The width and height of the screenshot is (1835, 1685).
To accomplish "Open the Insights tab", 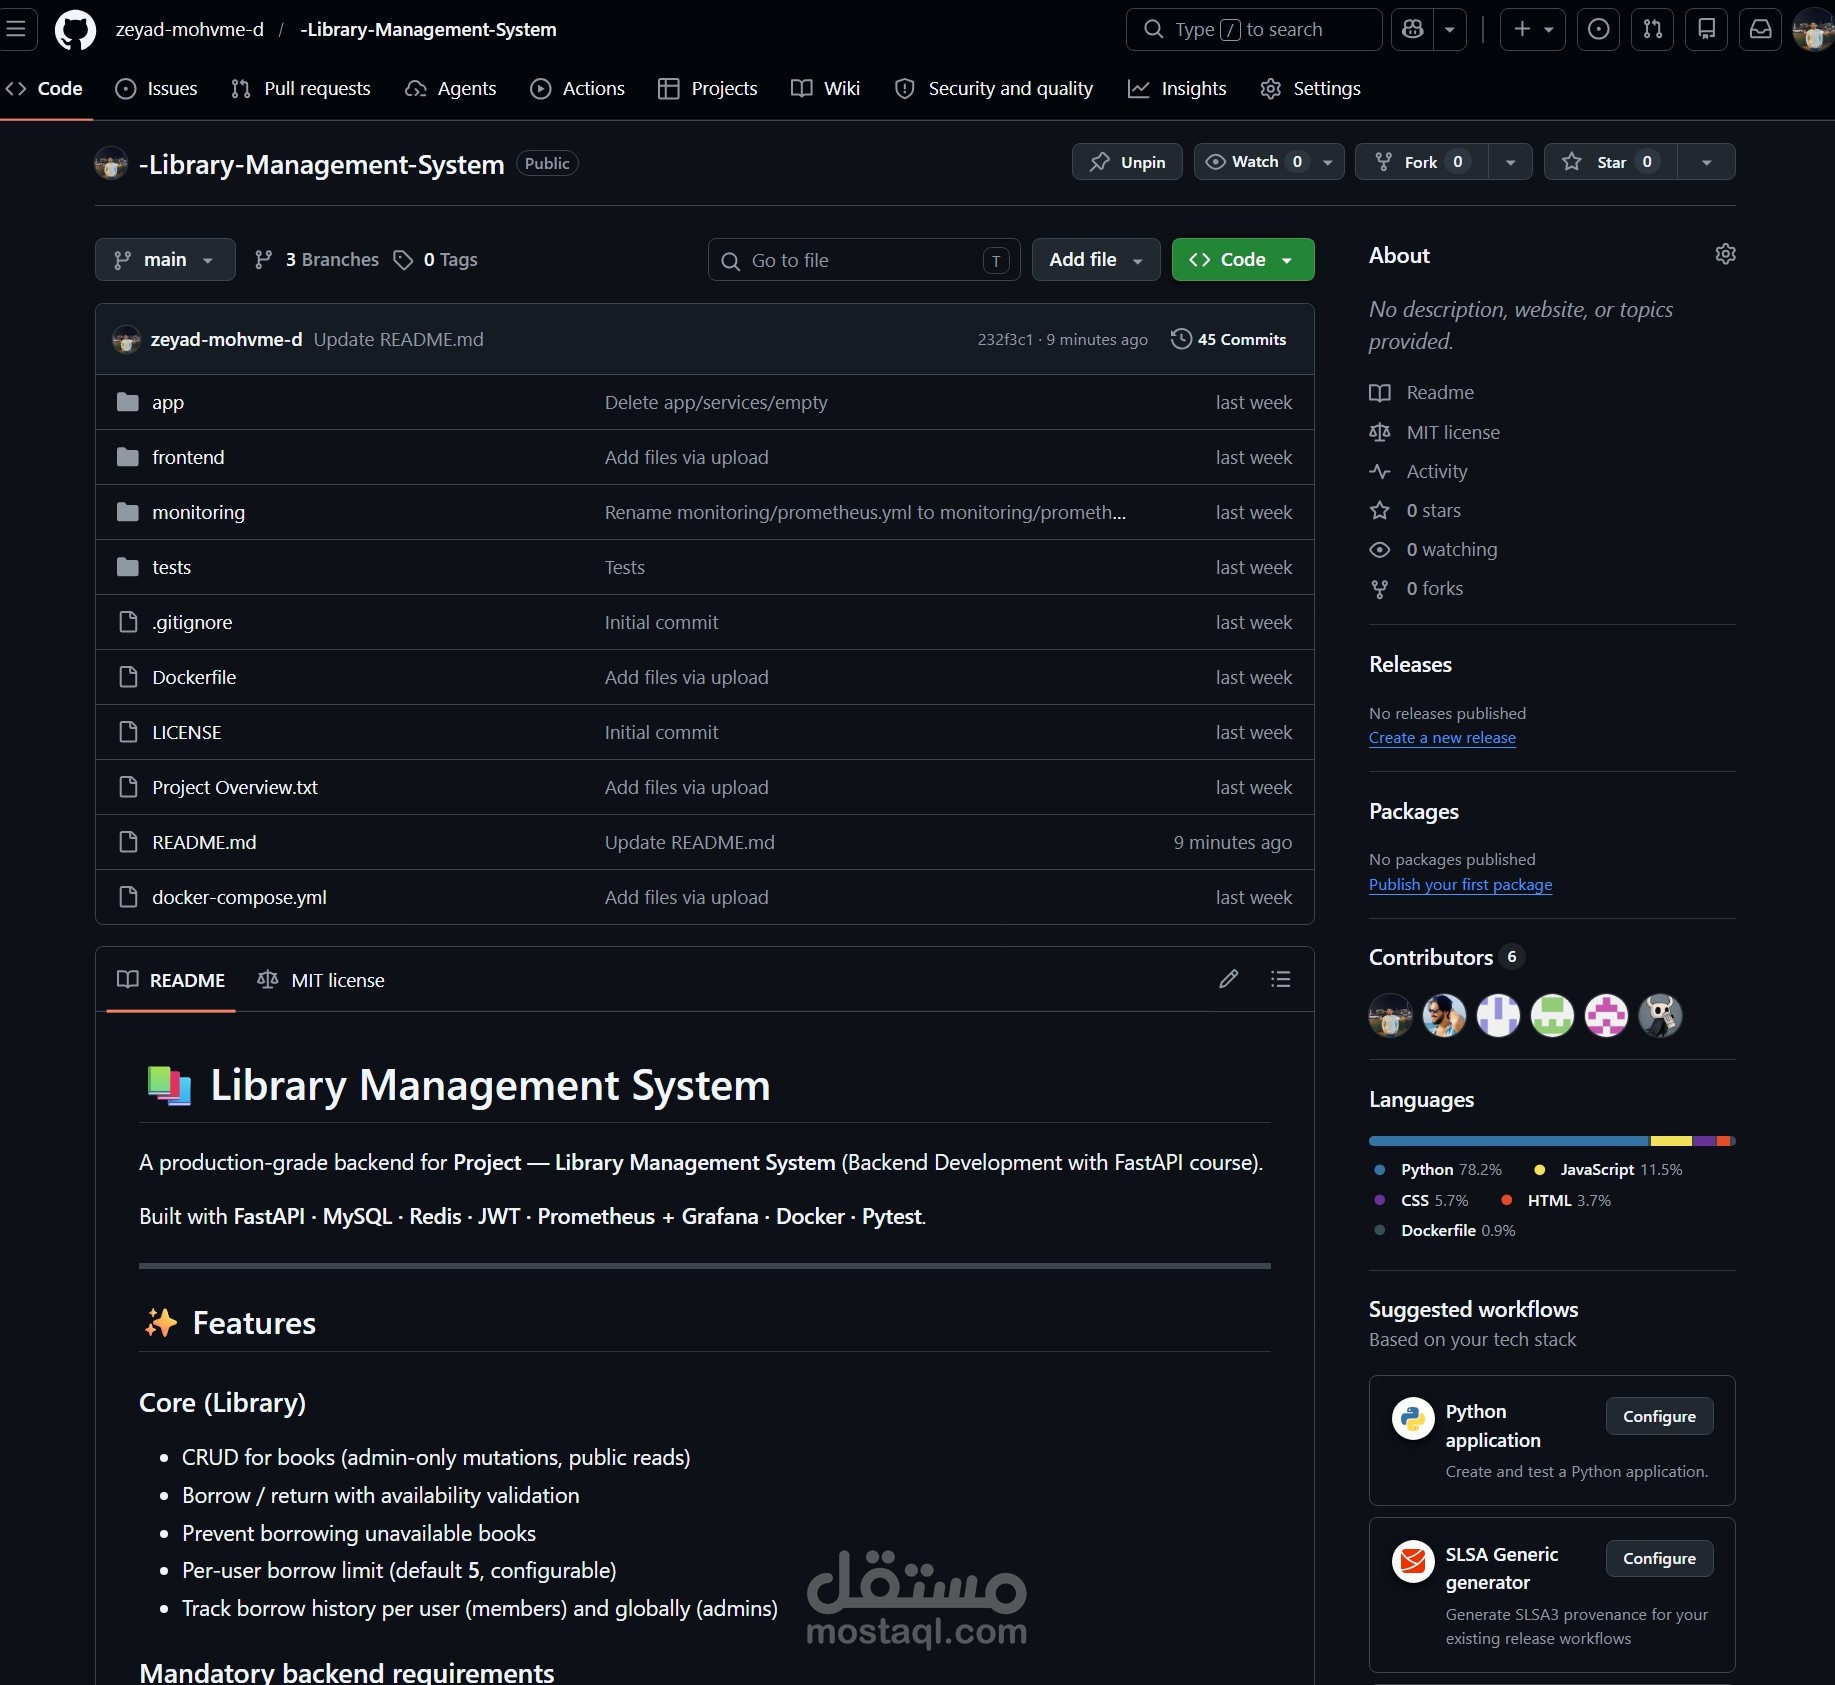I will click(1177, 88).
